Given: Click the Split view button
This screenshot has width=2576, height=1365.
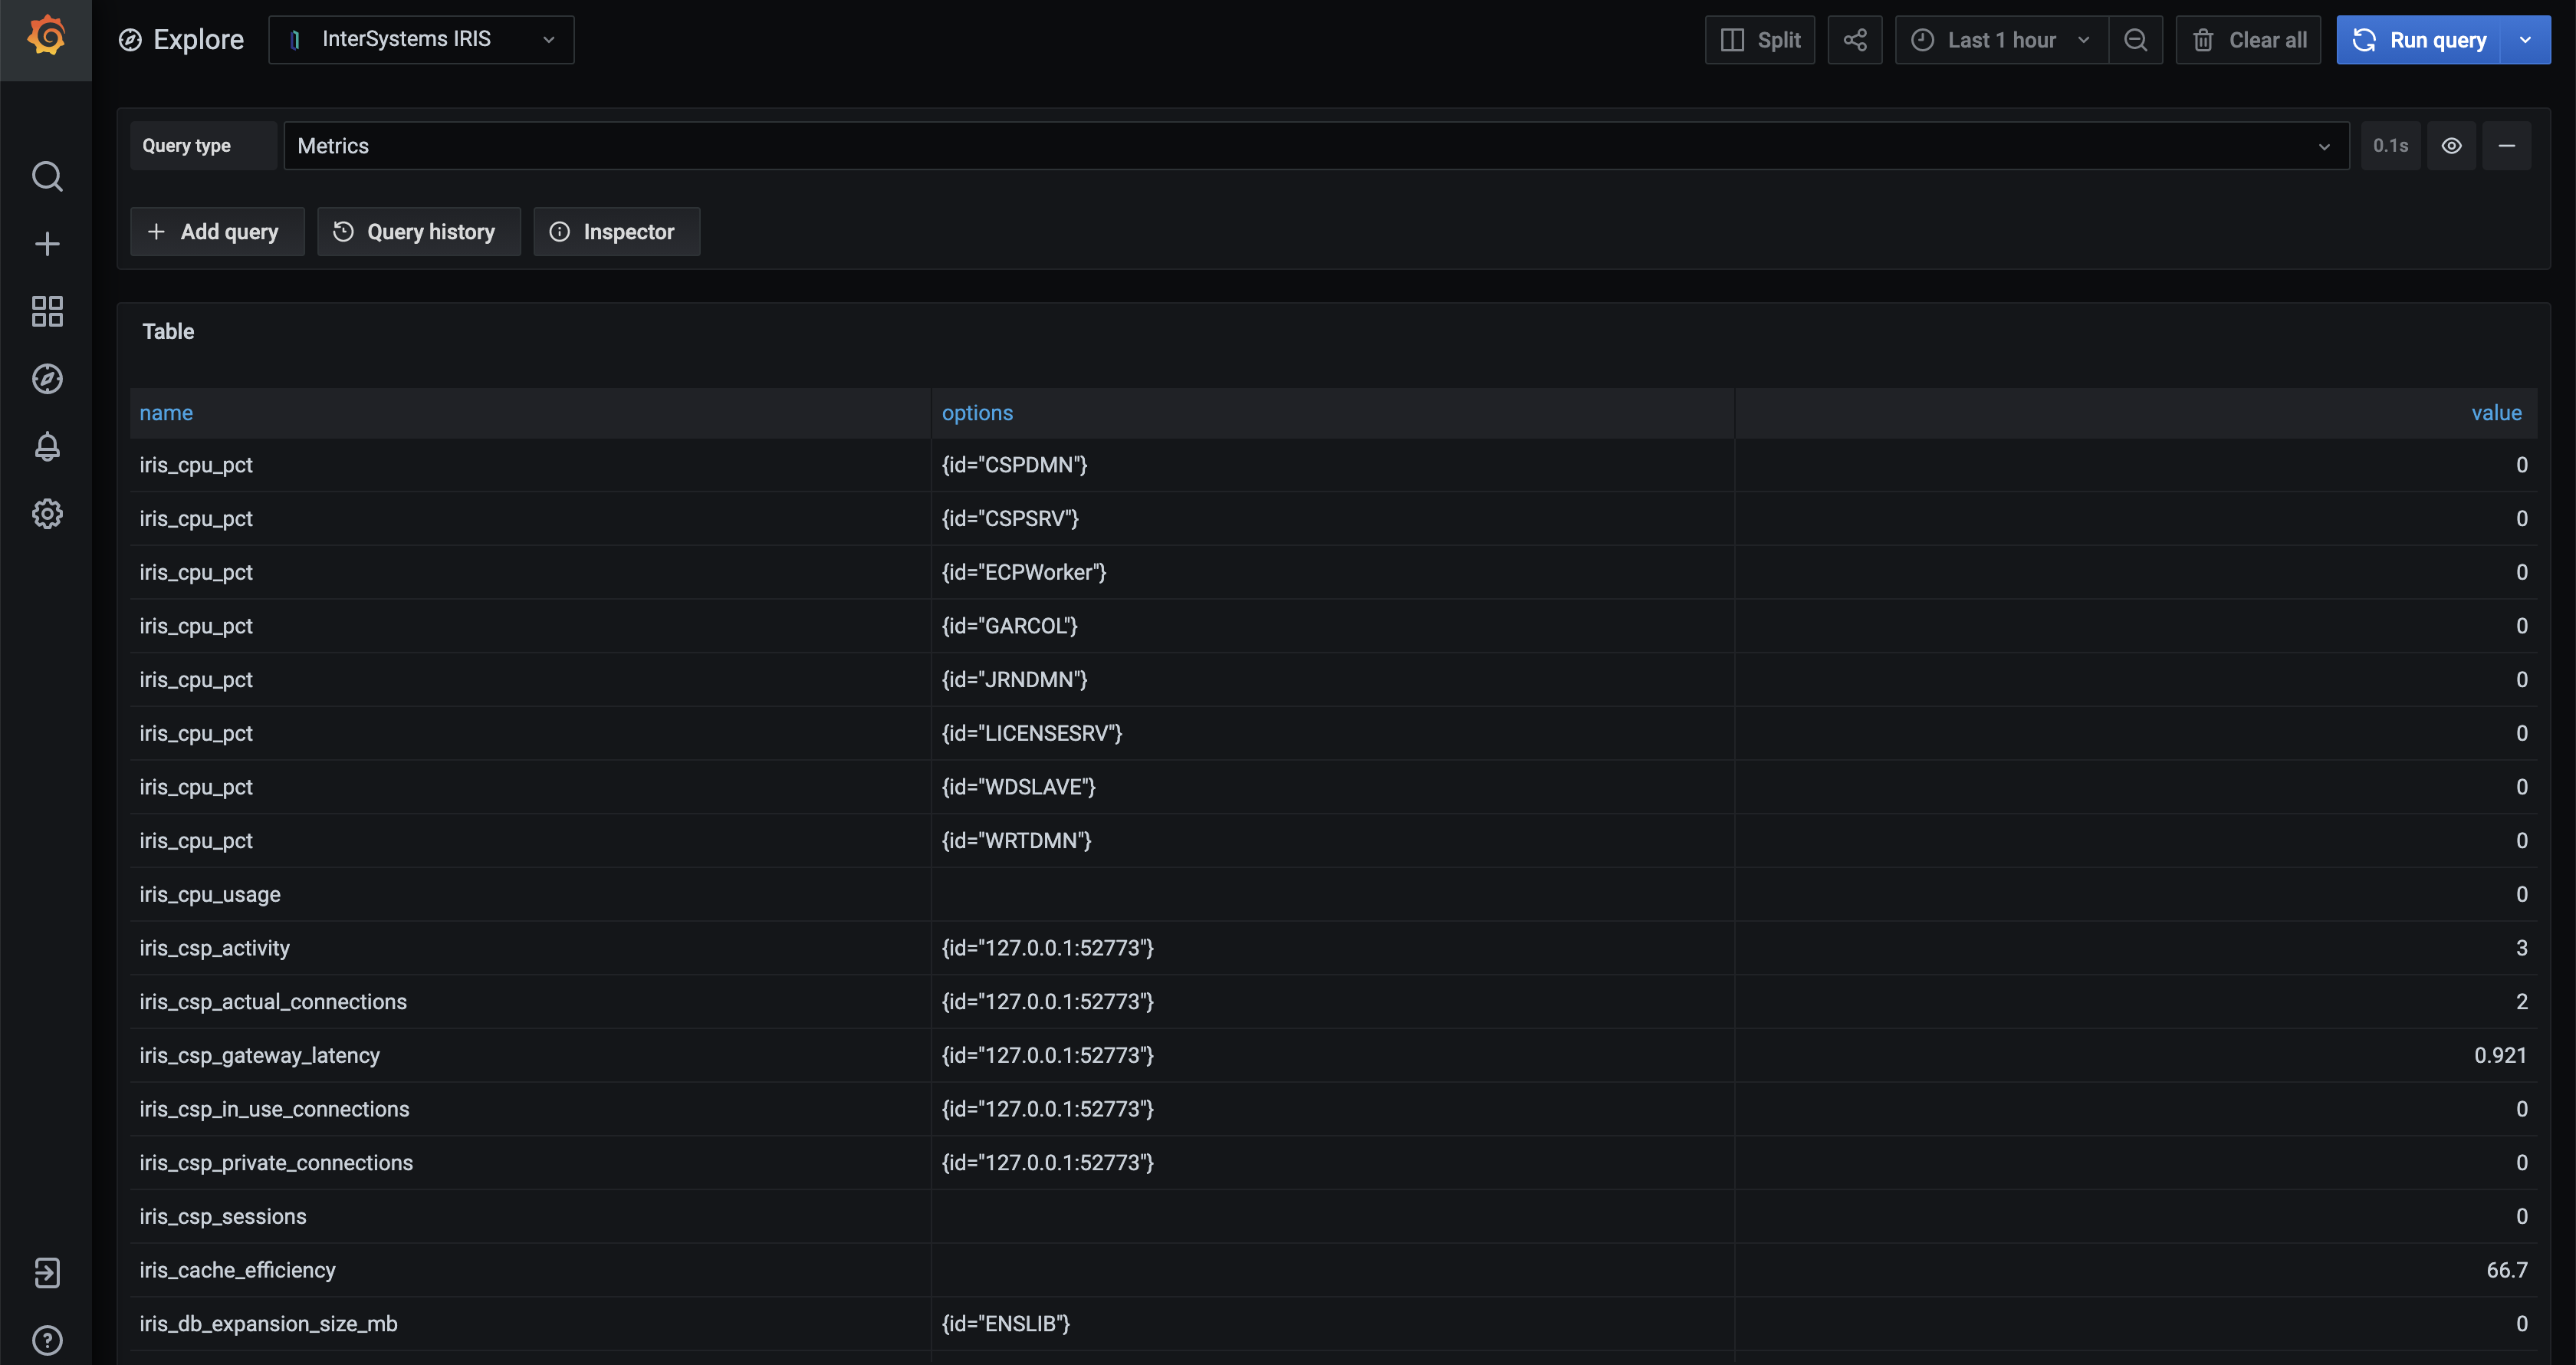Looking at the screenshot, I should click(1759, 40).
